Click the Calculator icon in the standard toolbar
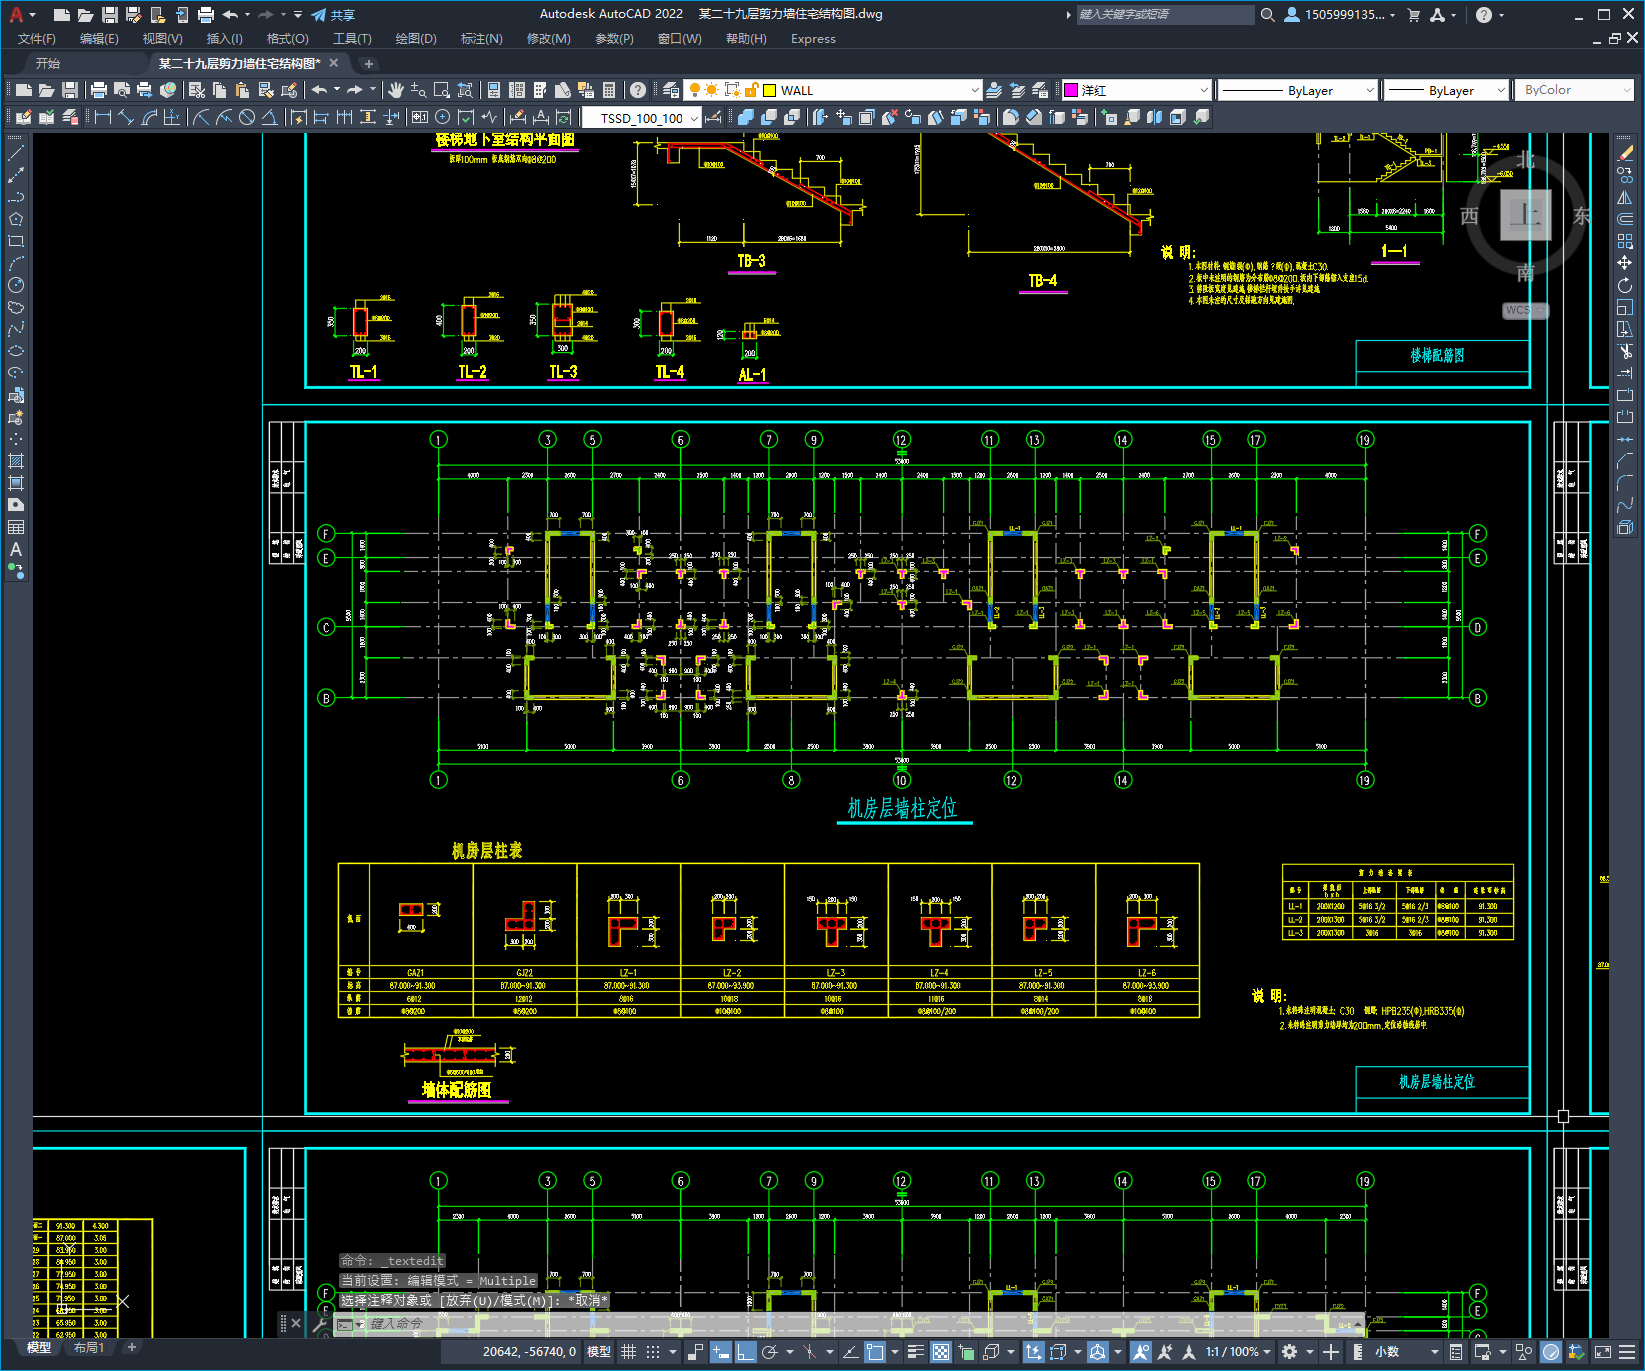Viewport: 1645px width, 1371px height. point(609,90)
